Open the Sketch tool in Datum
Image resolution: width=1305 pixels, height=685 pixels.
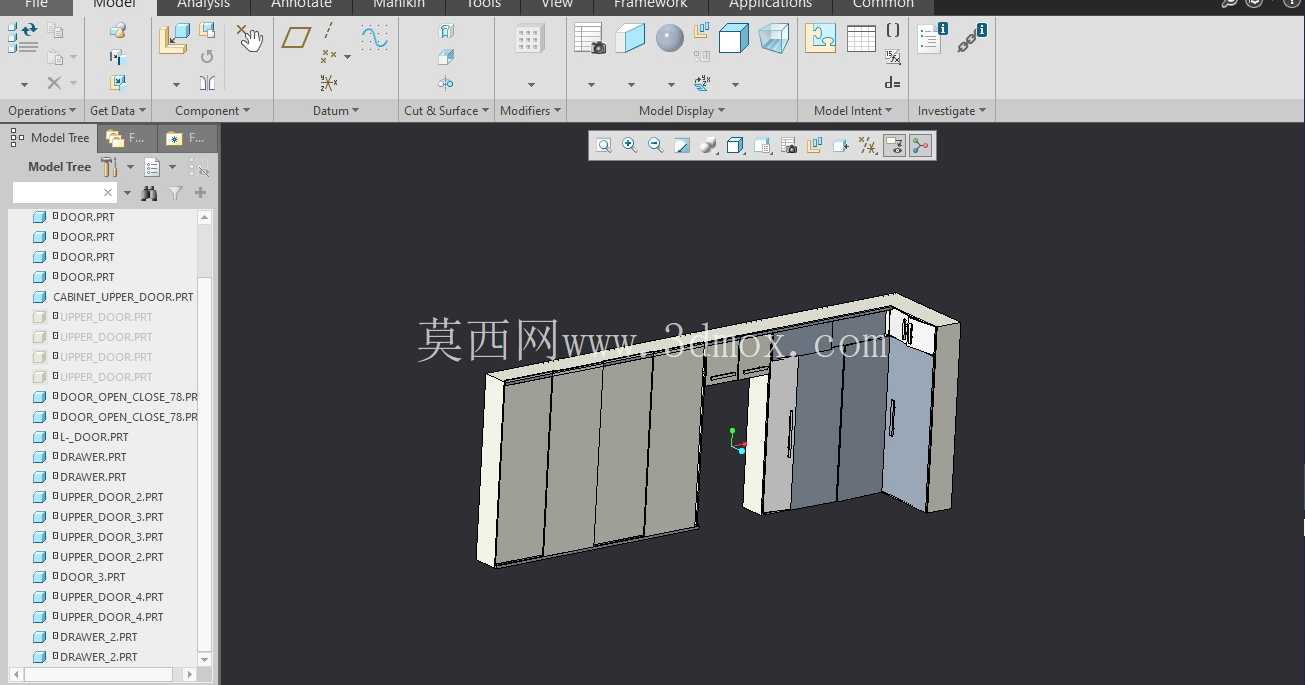(x=374, y=38)
